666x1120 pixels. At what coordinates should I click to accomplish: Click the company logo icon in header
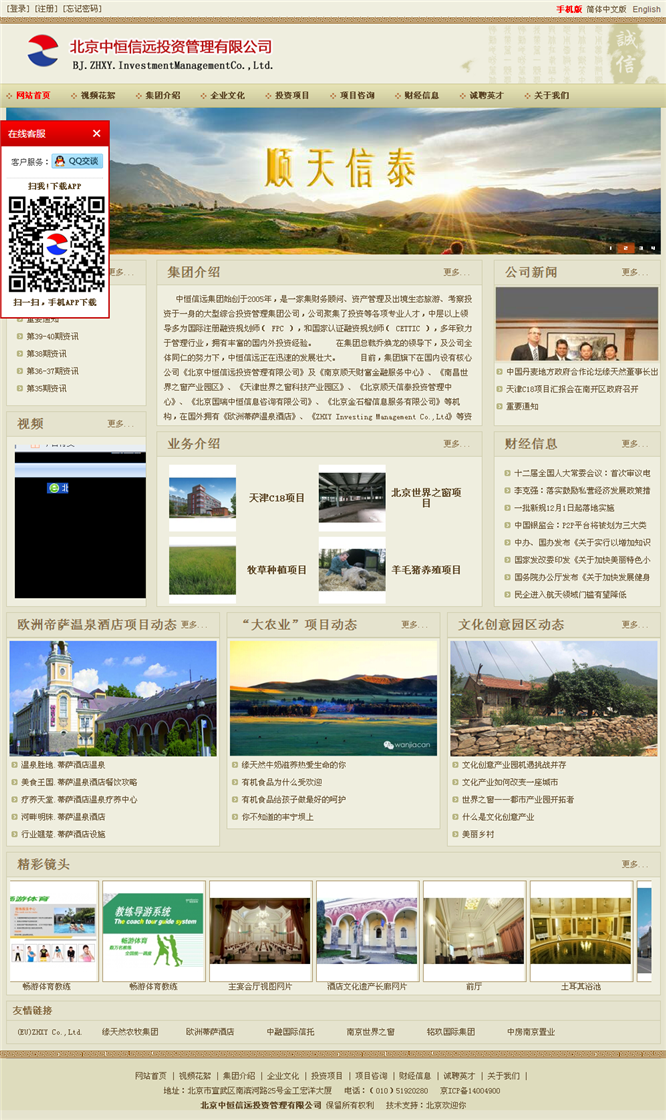43,50
